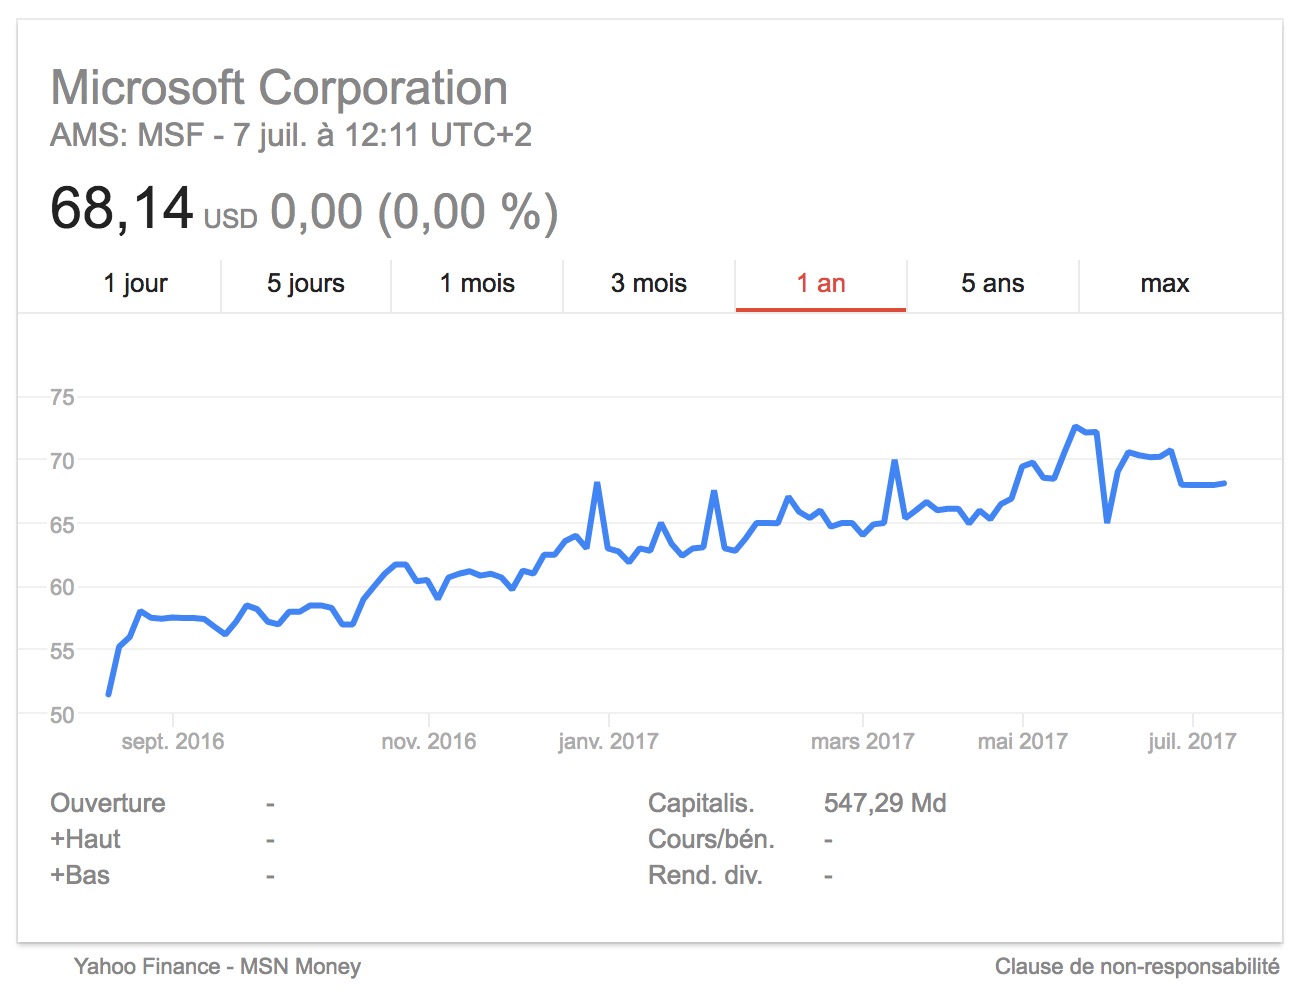Click the highest peak of the chart line
1300x998 pixels.
coord(1076,427)
